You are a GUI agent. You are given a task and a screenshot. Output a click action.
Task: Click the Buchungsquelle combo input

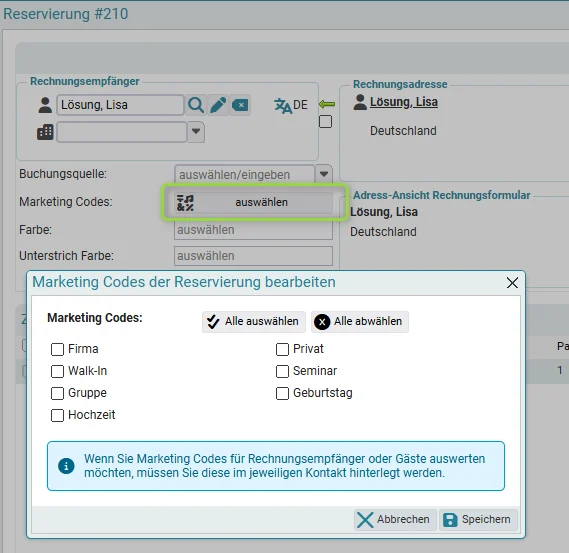click(x=245, y=175)
